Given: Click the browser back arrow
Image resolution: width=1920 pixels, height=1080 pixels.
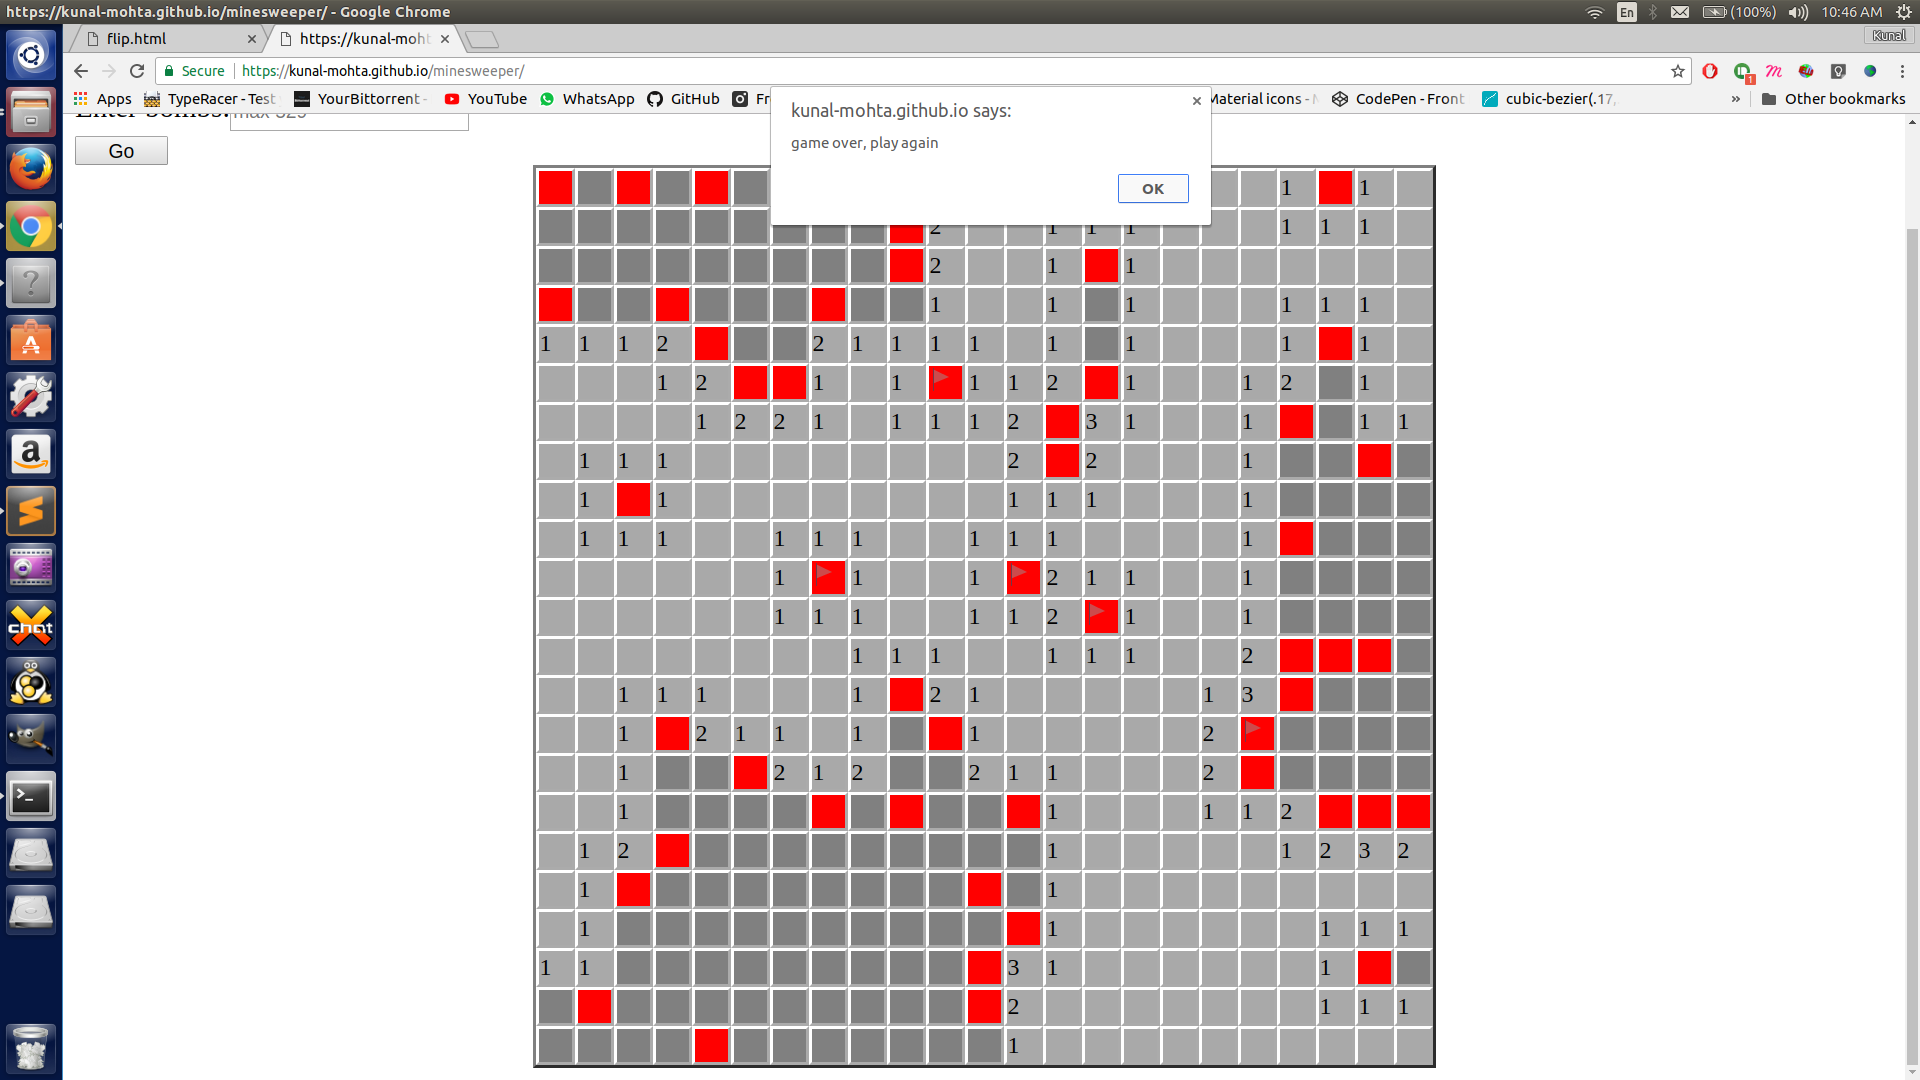Looking at the screenshot, I should coord(81,71).
